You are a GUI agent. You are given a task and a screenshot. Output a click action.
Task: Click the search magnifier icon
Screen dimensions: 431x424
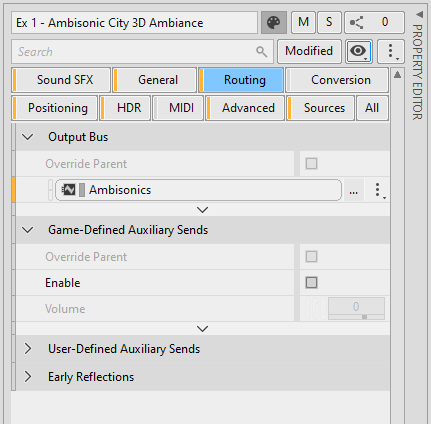[262, 52]
